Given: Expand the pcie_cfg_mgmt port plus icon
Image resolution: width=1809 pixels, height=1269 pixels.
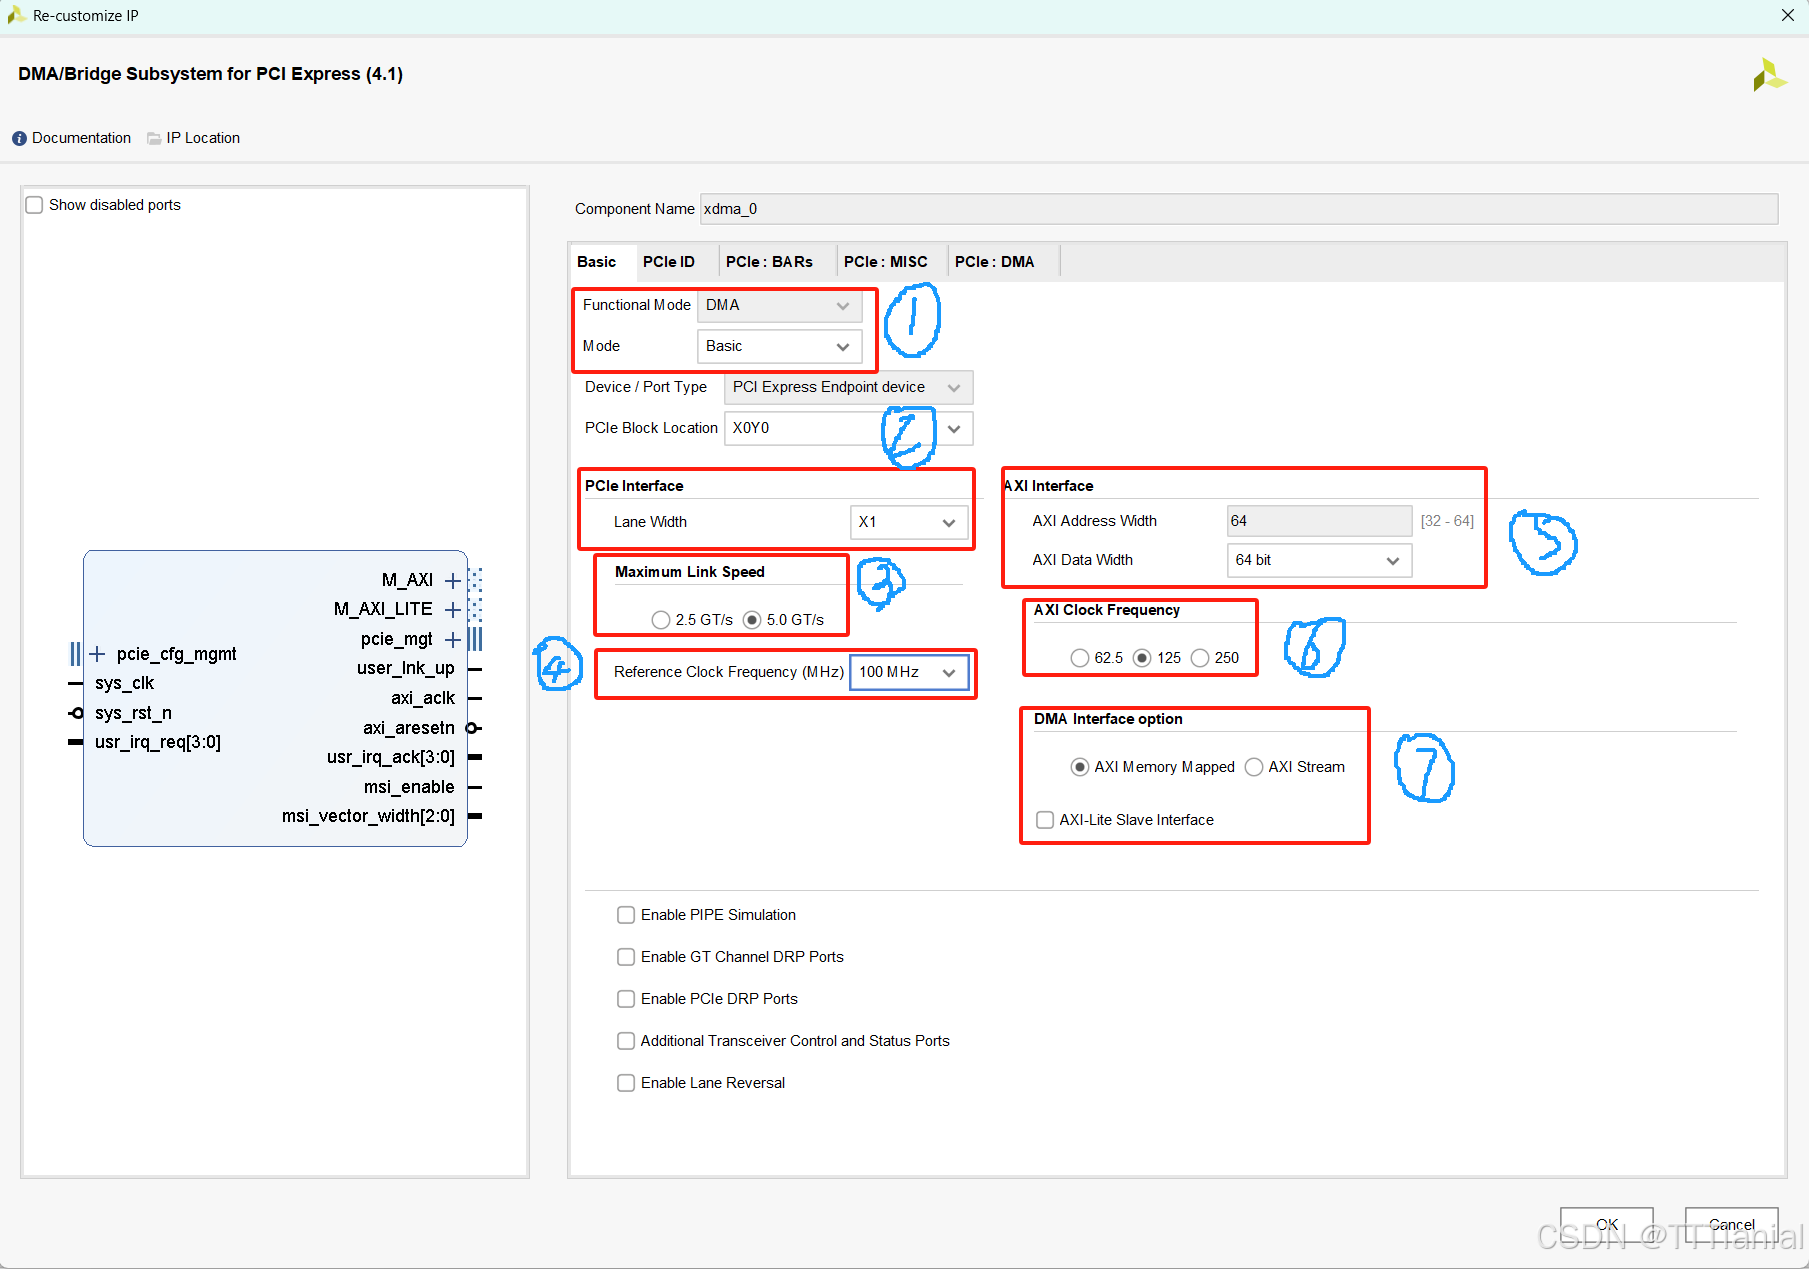Looking at the screenshot, I should tap(97, 654).
